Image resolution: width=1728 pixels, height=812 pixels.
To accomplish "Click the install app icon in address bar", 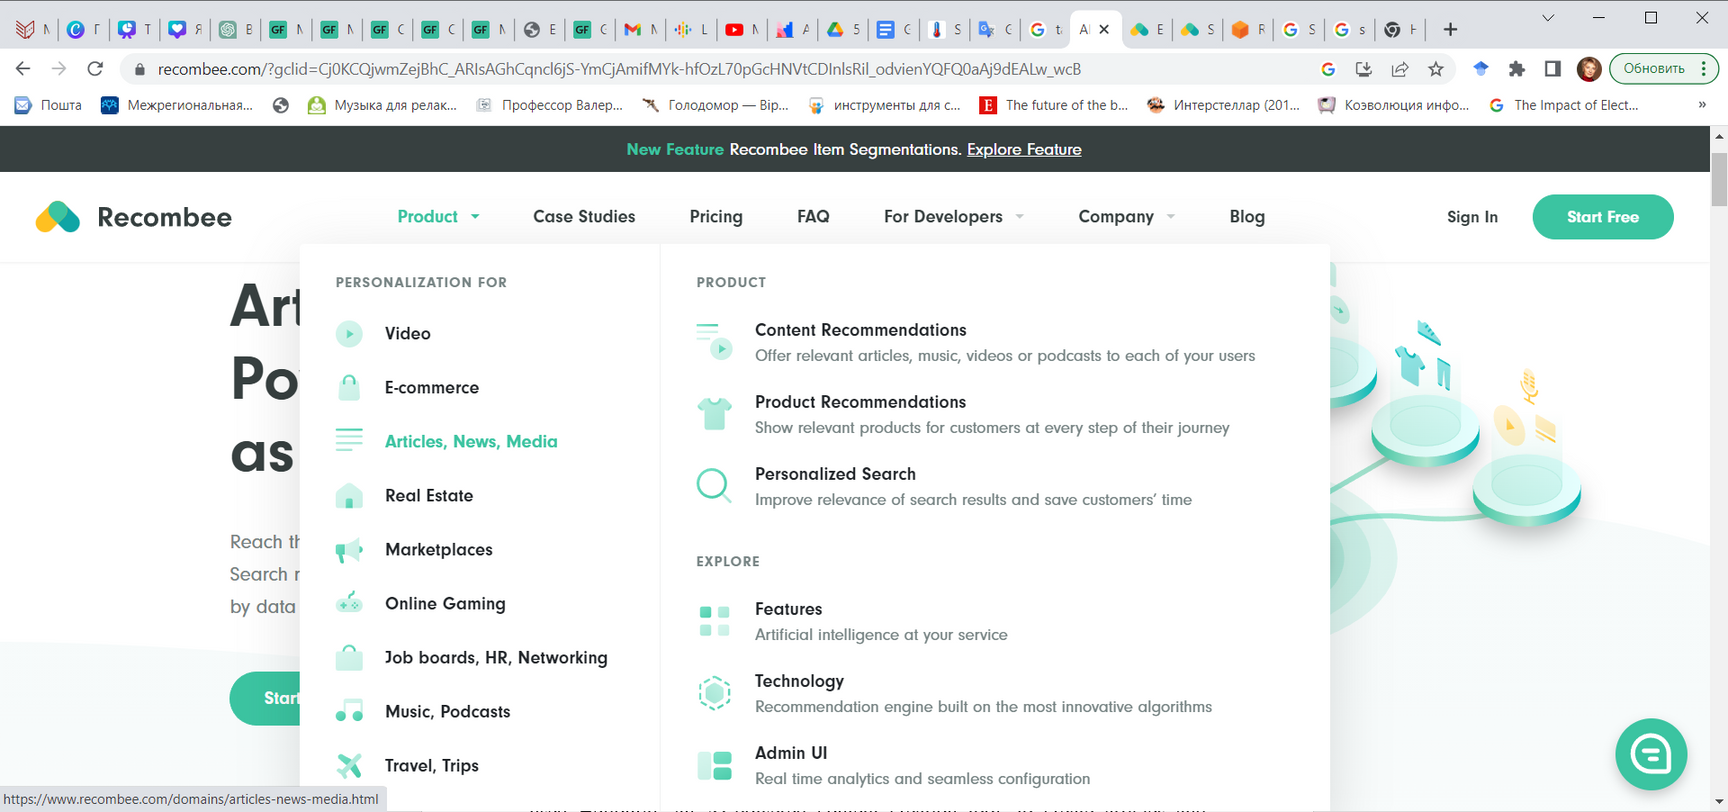I will click(x=1364, y=69).
